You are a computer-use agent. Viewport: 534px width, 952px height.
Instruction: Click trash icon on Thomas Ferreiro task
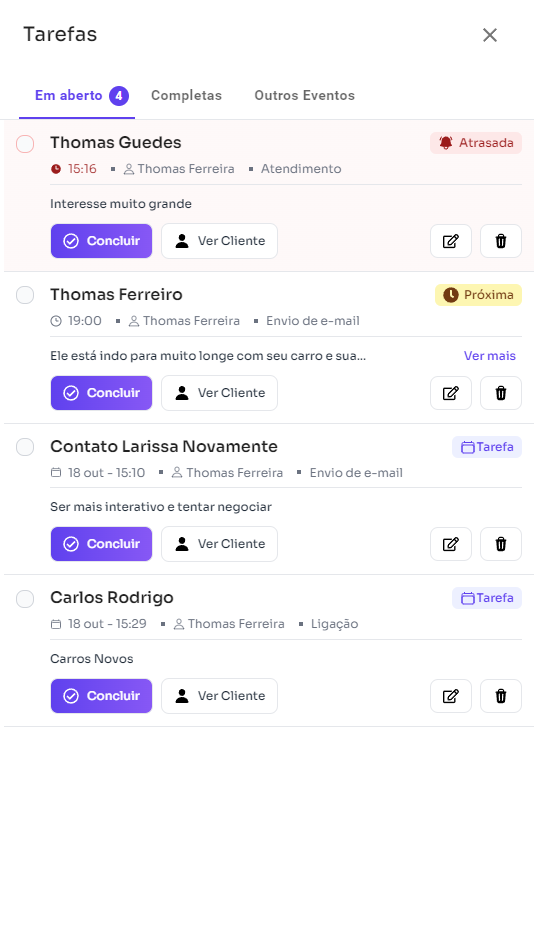tap(501, 393)
